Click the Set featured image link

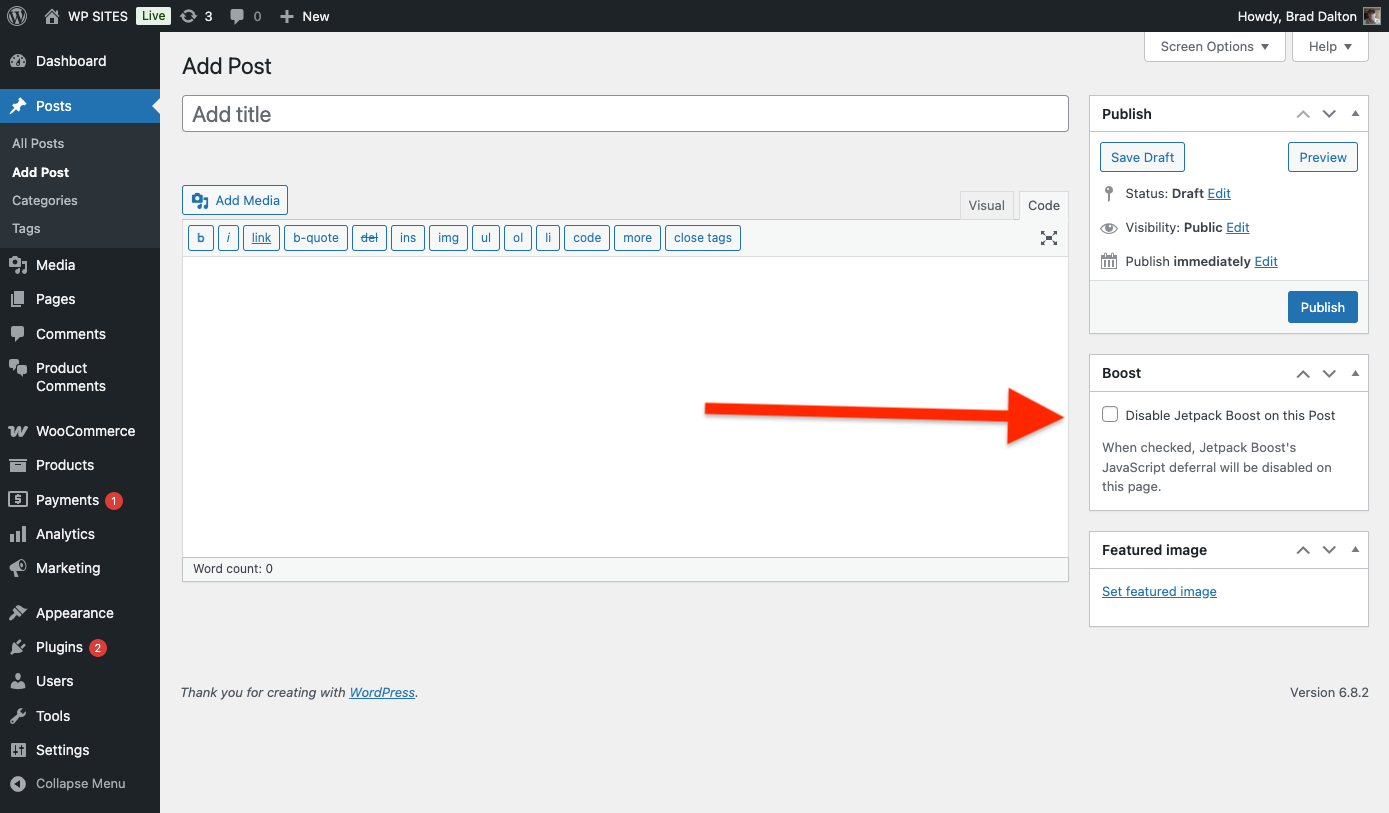pos(1159,591)
